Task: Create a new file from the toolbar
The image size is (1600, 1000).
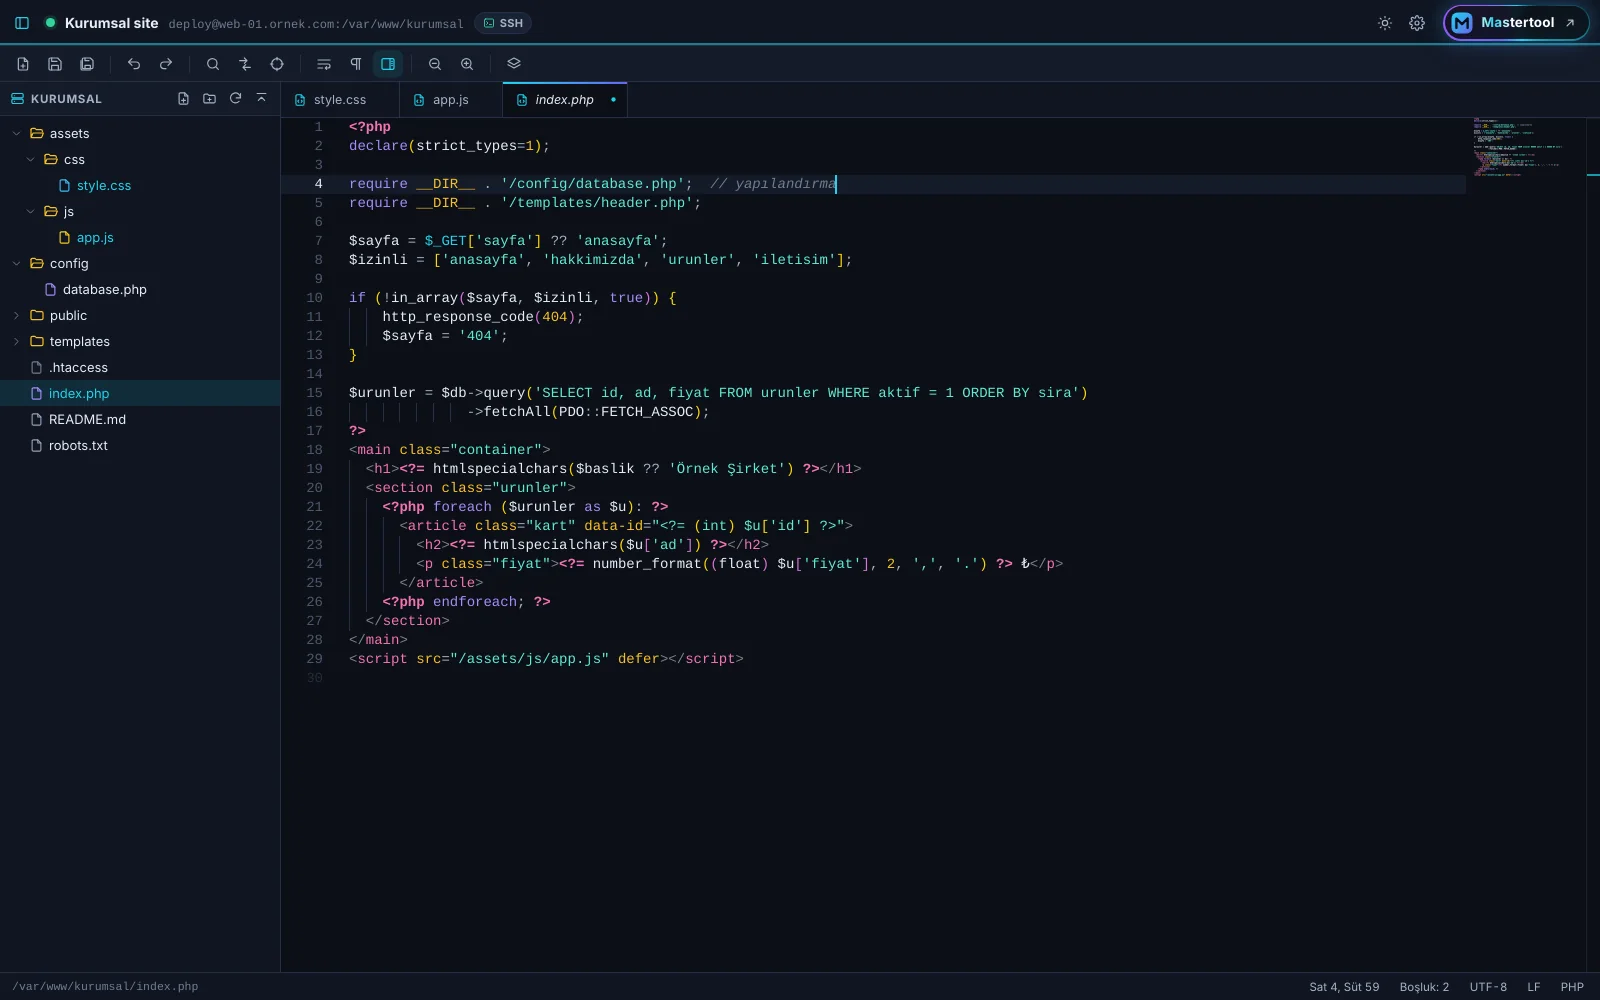Action: click(x=23, y=64)
